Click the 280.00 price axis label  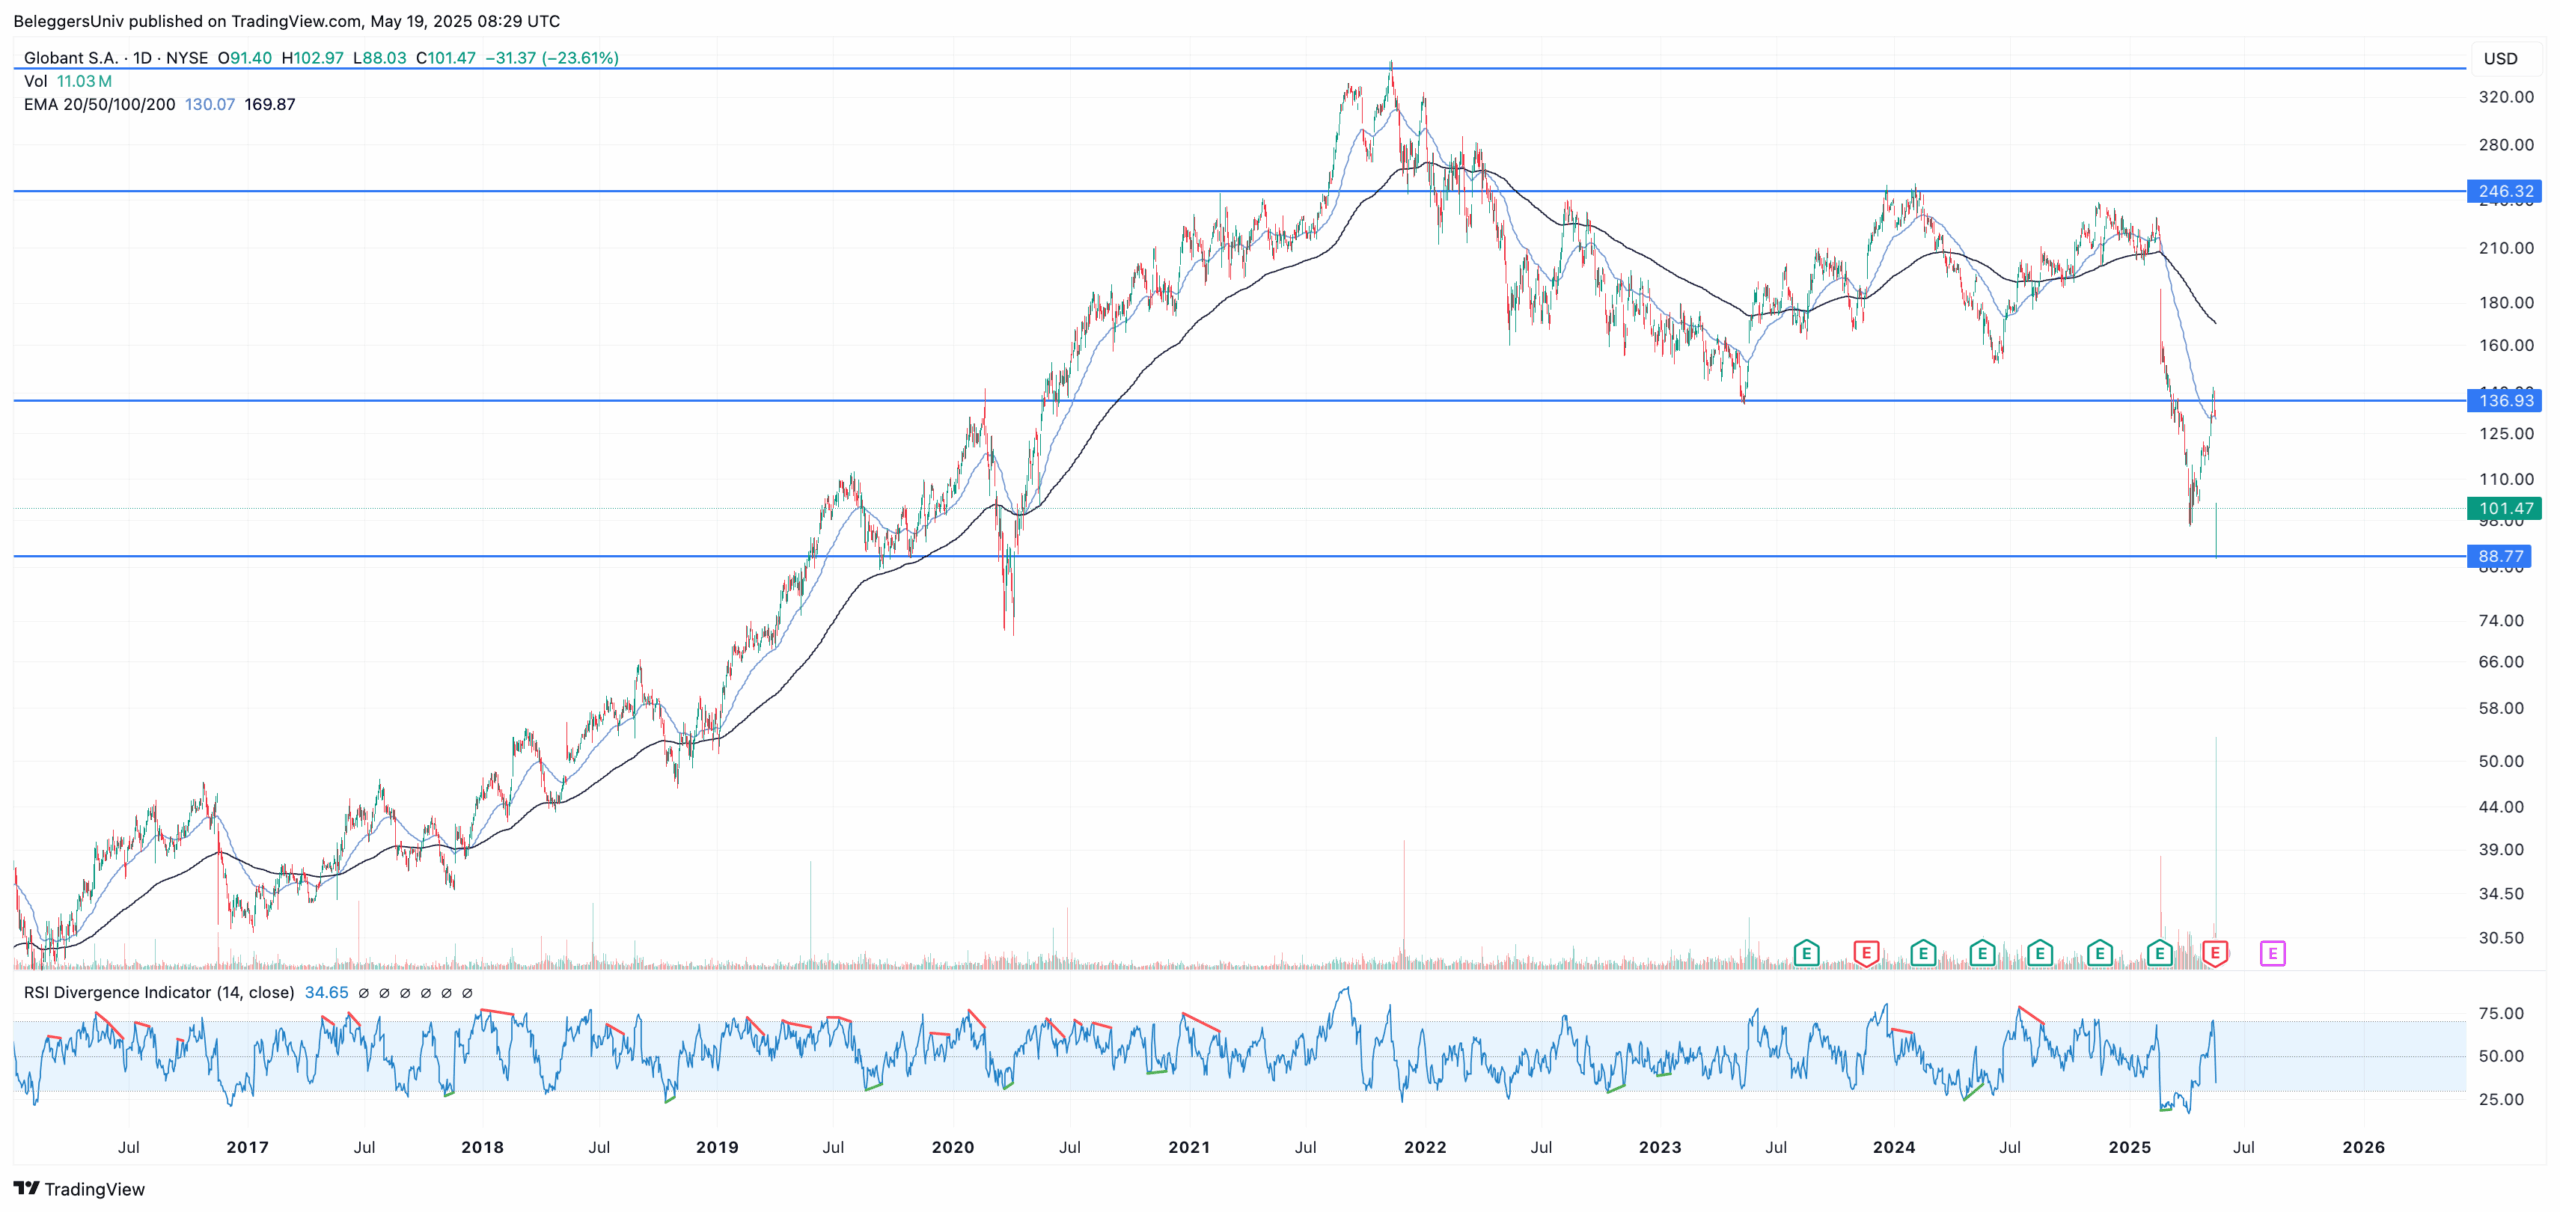coord(2506,145)
